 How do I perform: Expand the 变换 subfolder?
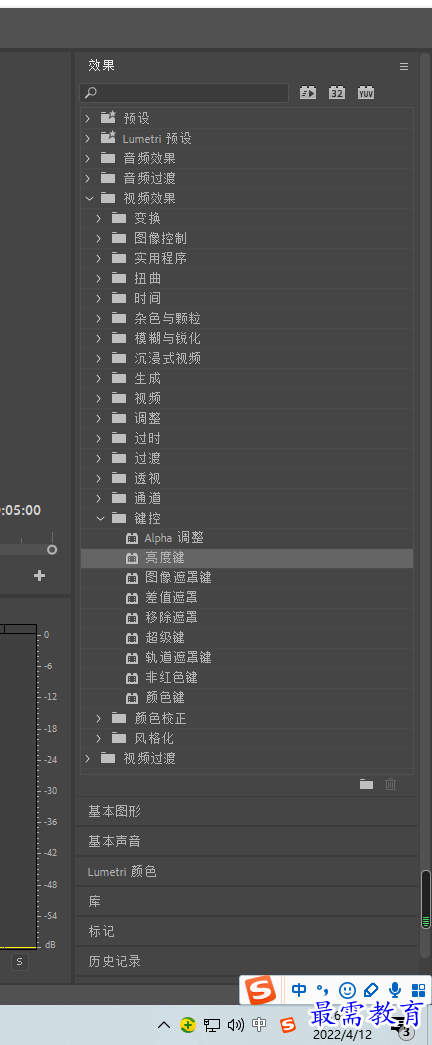click(x=99, y=219)
